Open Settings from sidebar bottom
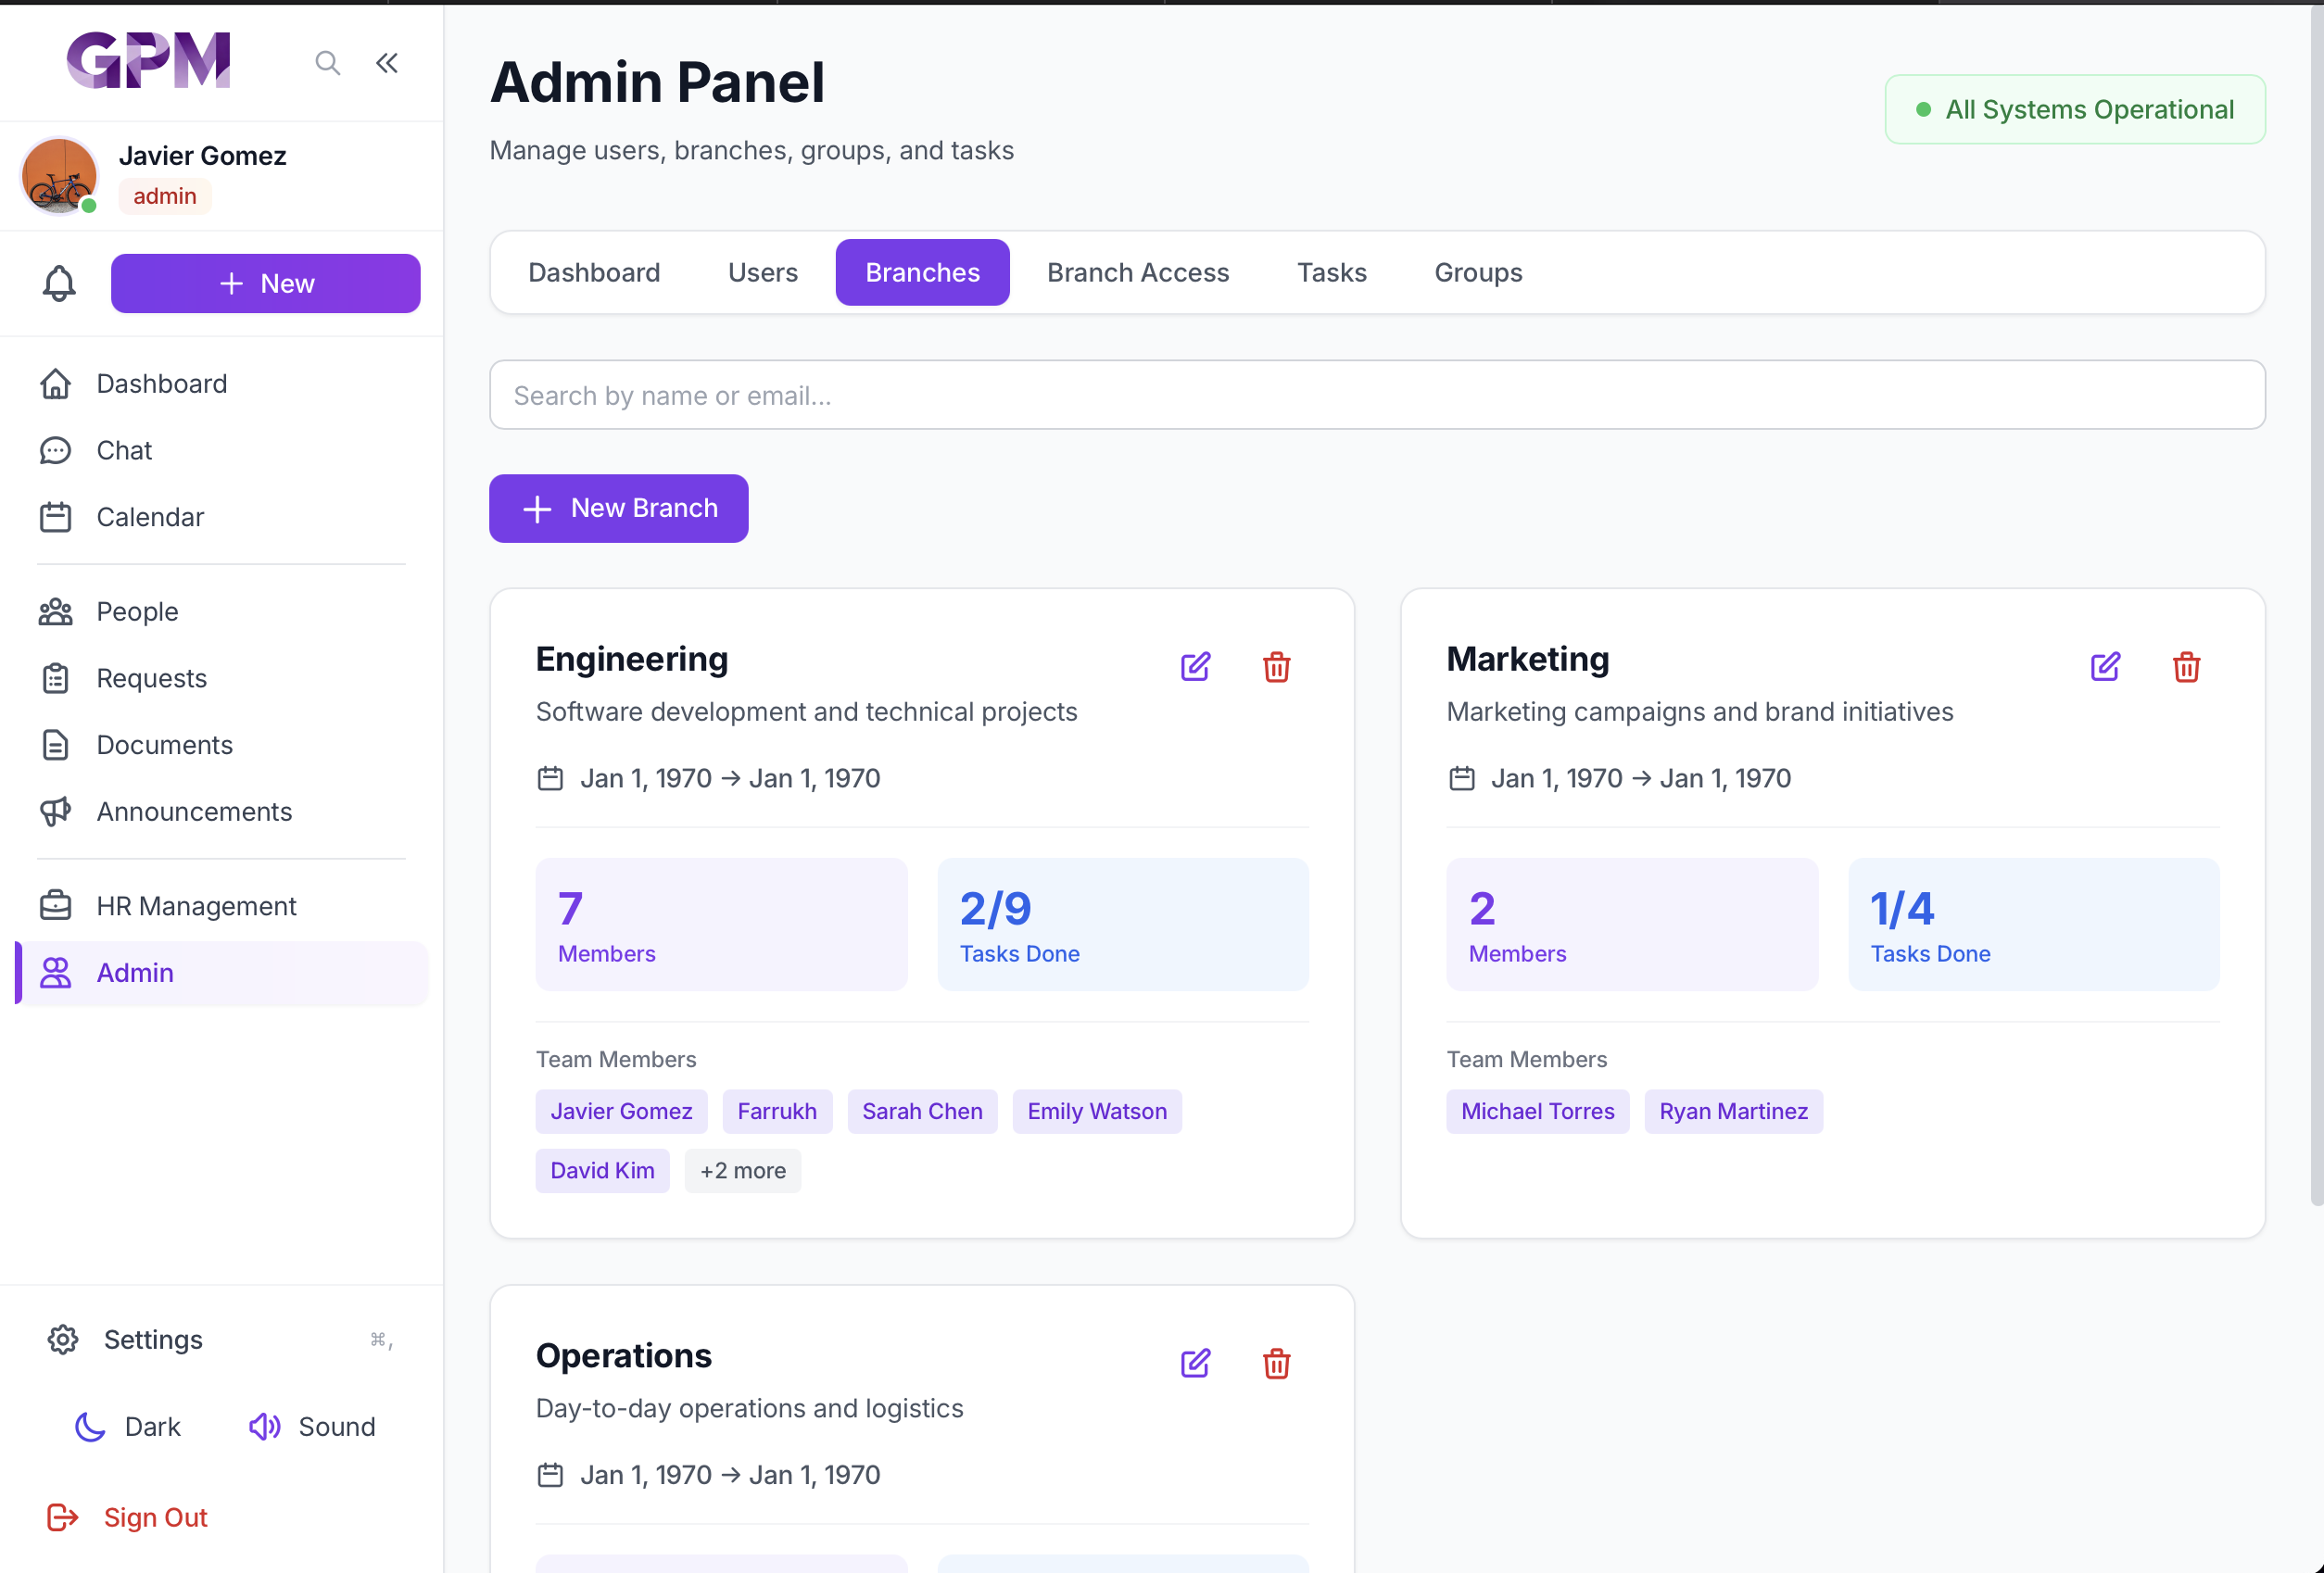Image resolution: width=2324 pixels, height=1573 pixels. [x=222, y=1339]
